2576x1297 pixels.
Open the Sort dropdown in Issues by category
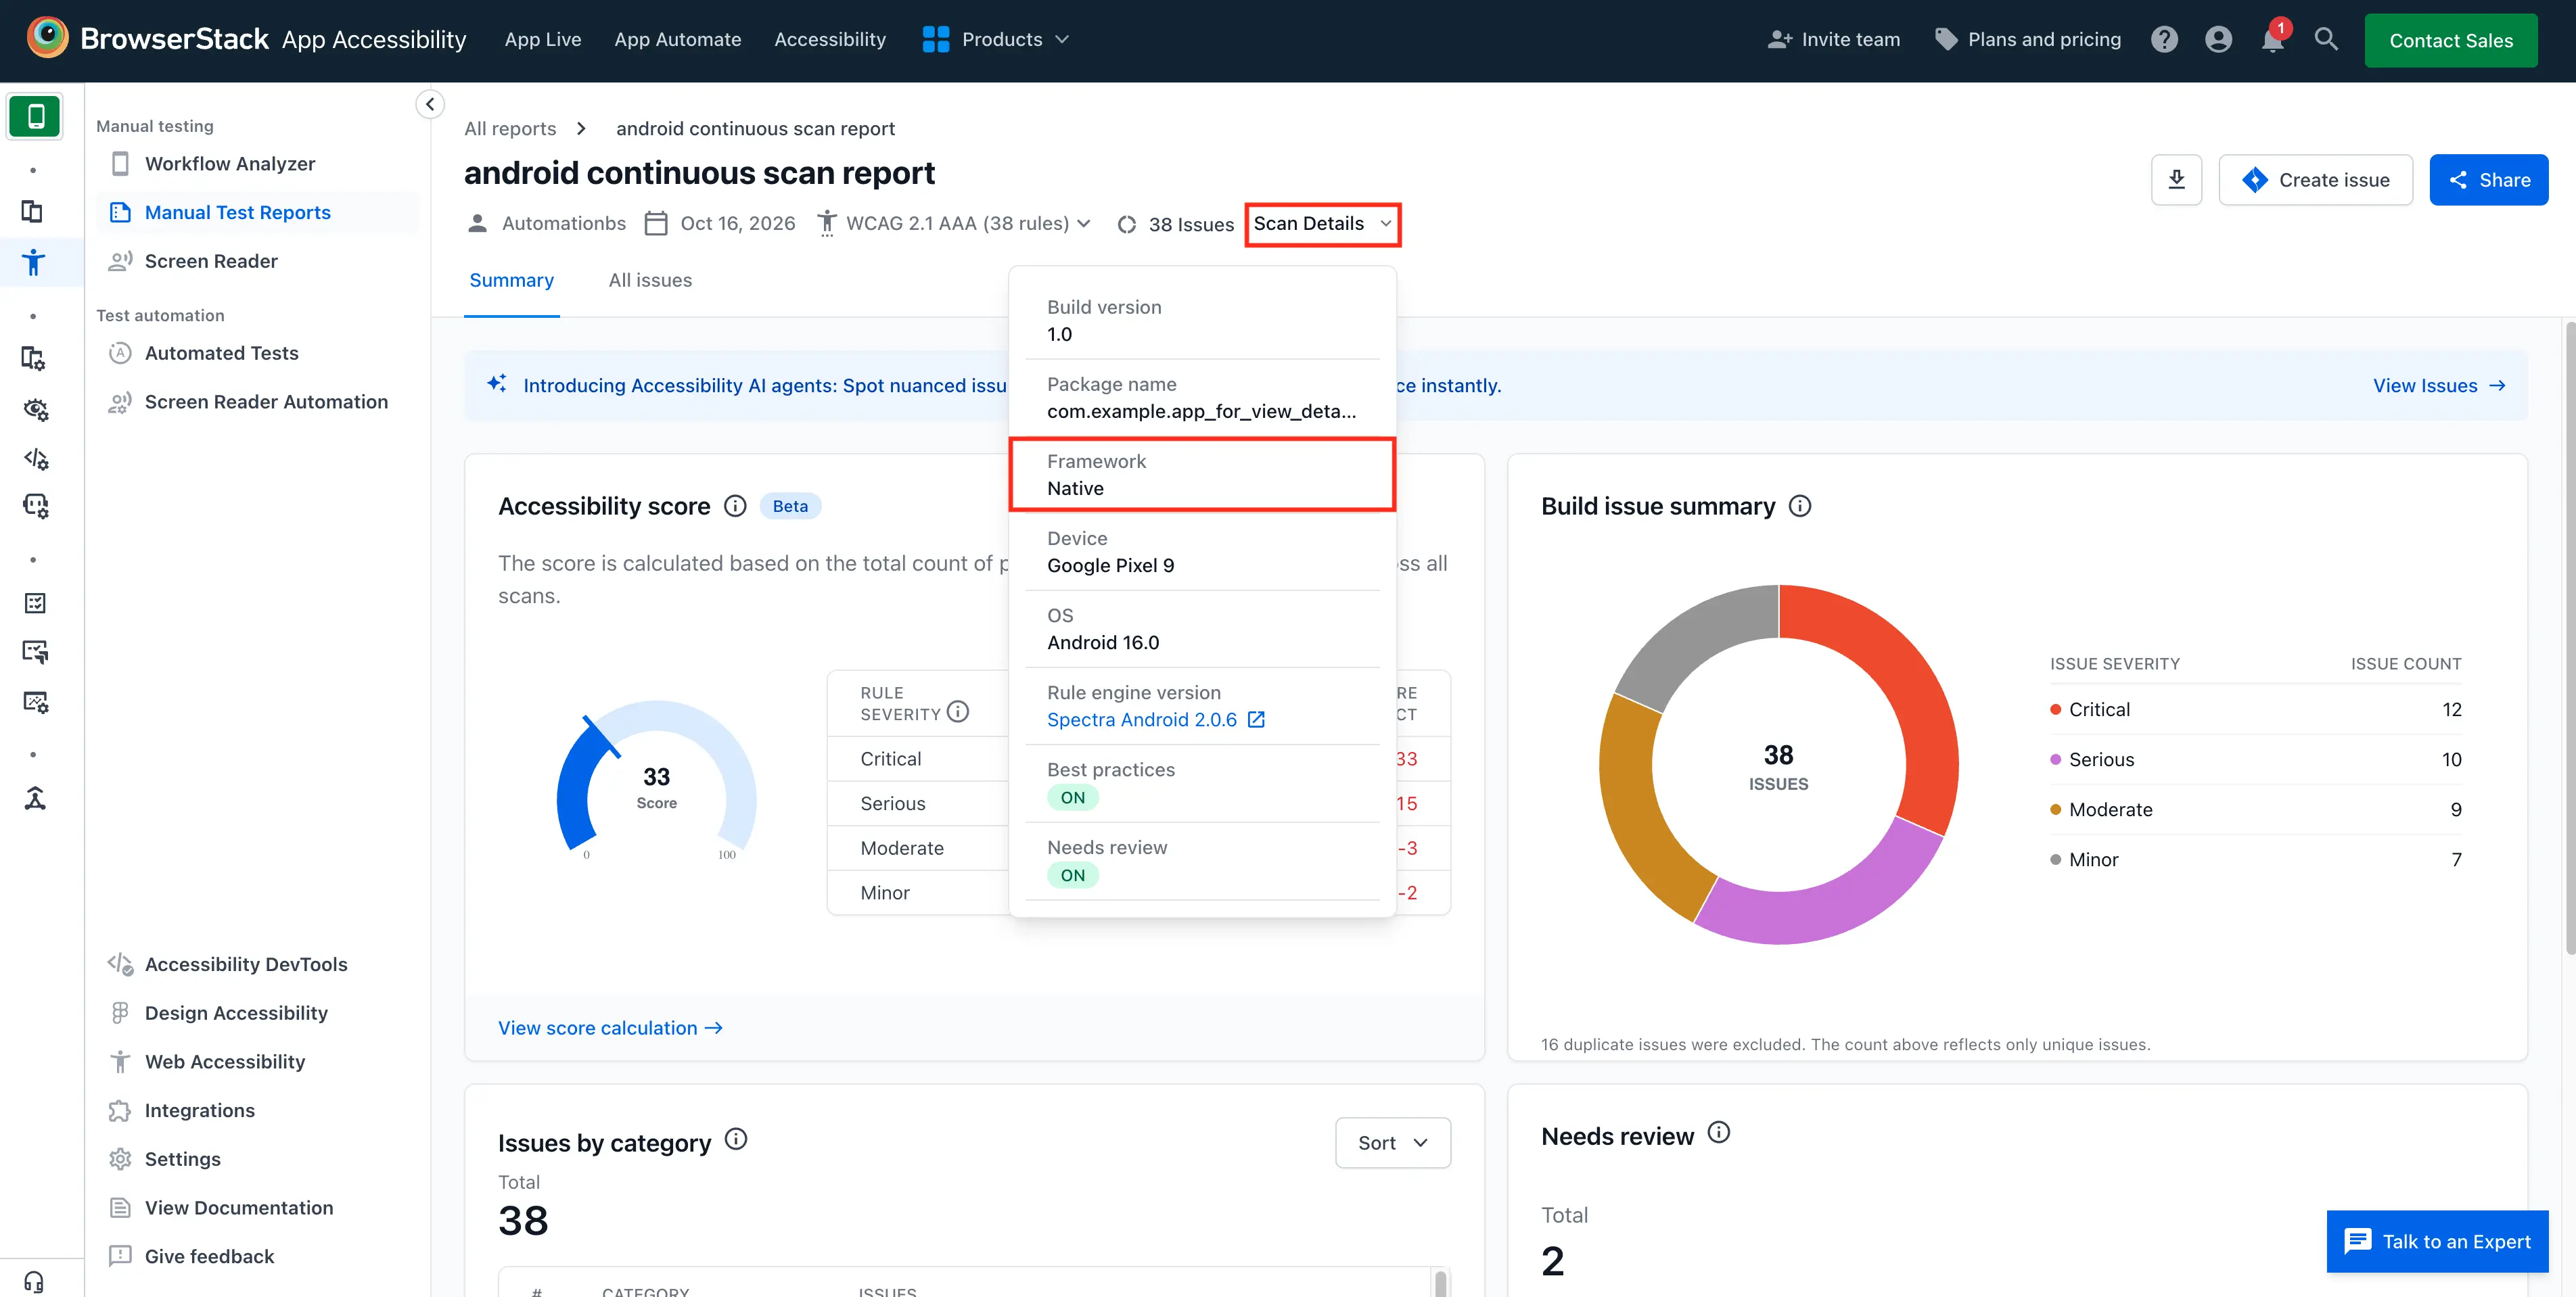point(1392,1143)
